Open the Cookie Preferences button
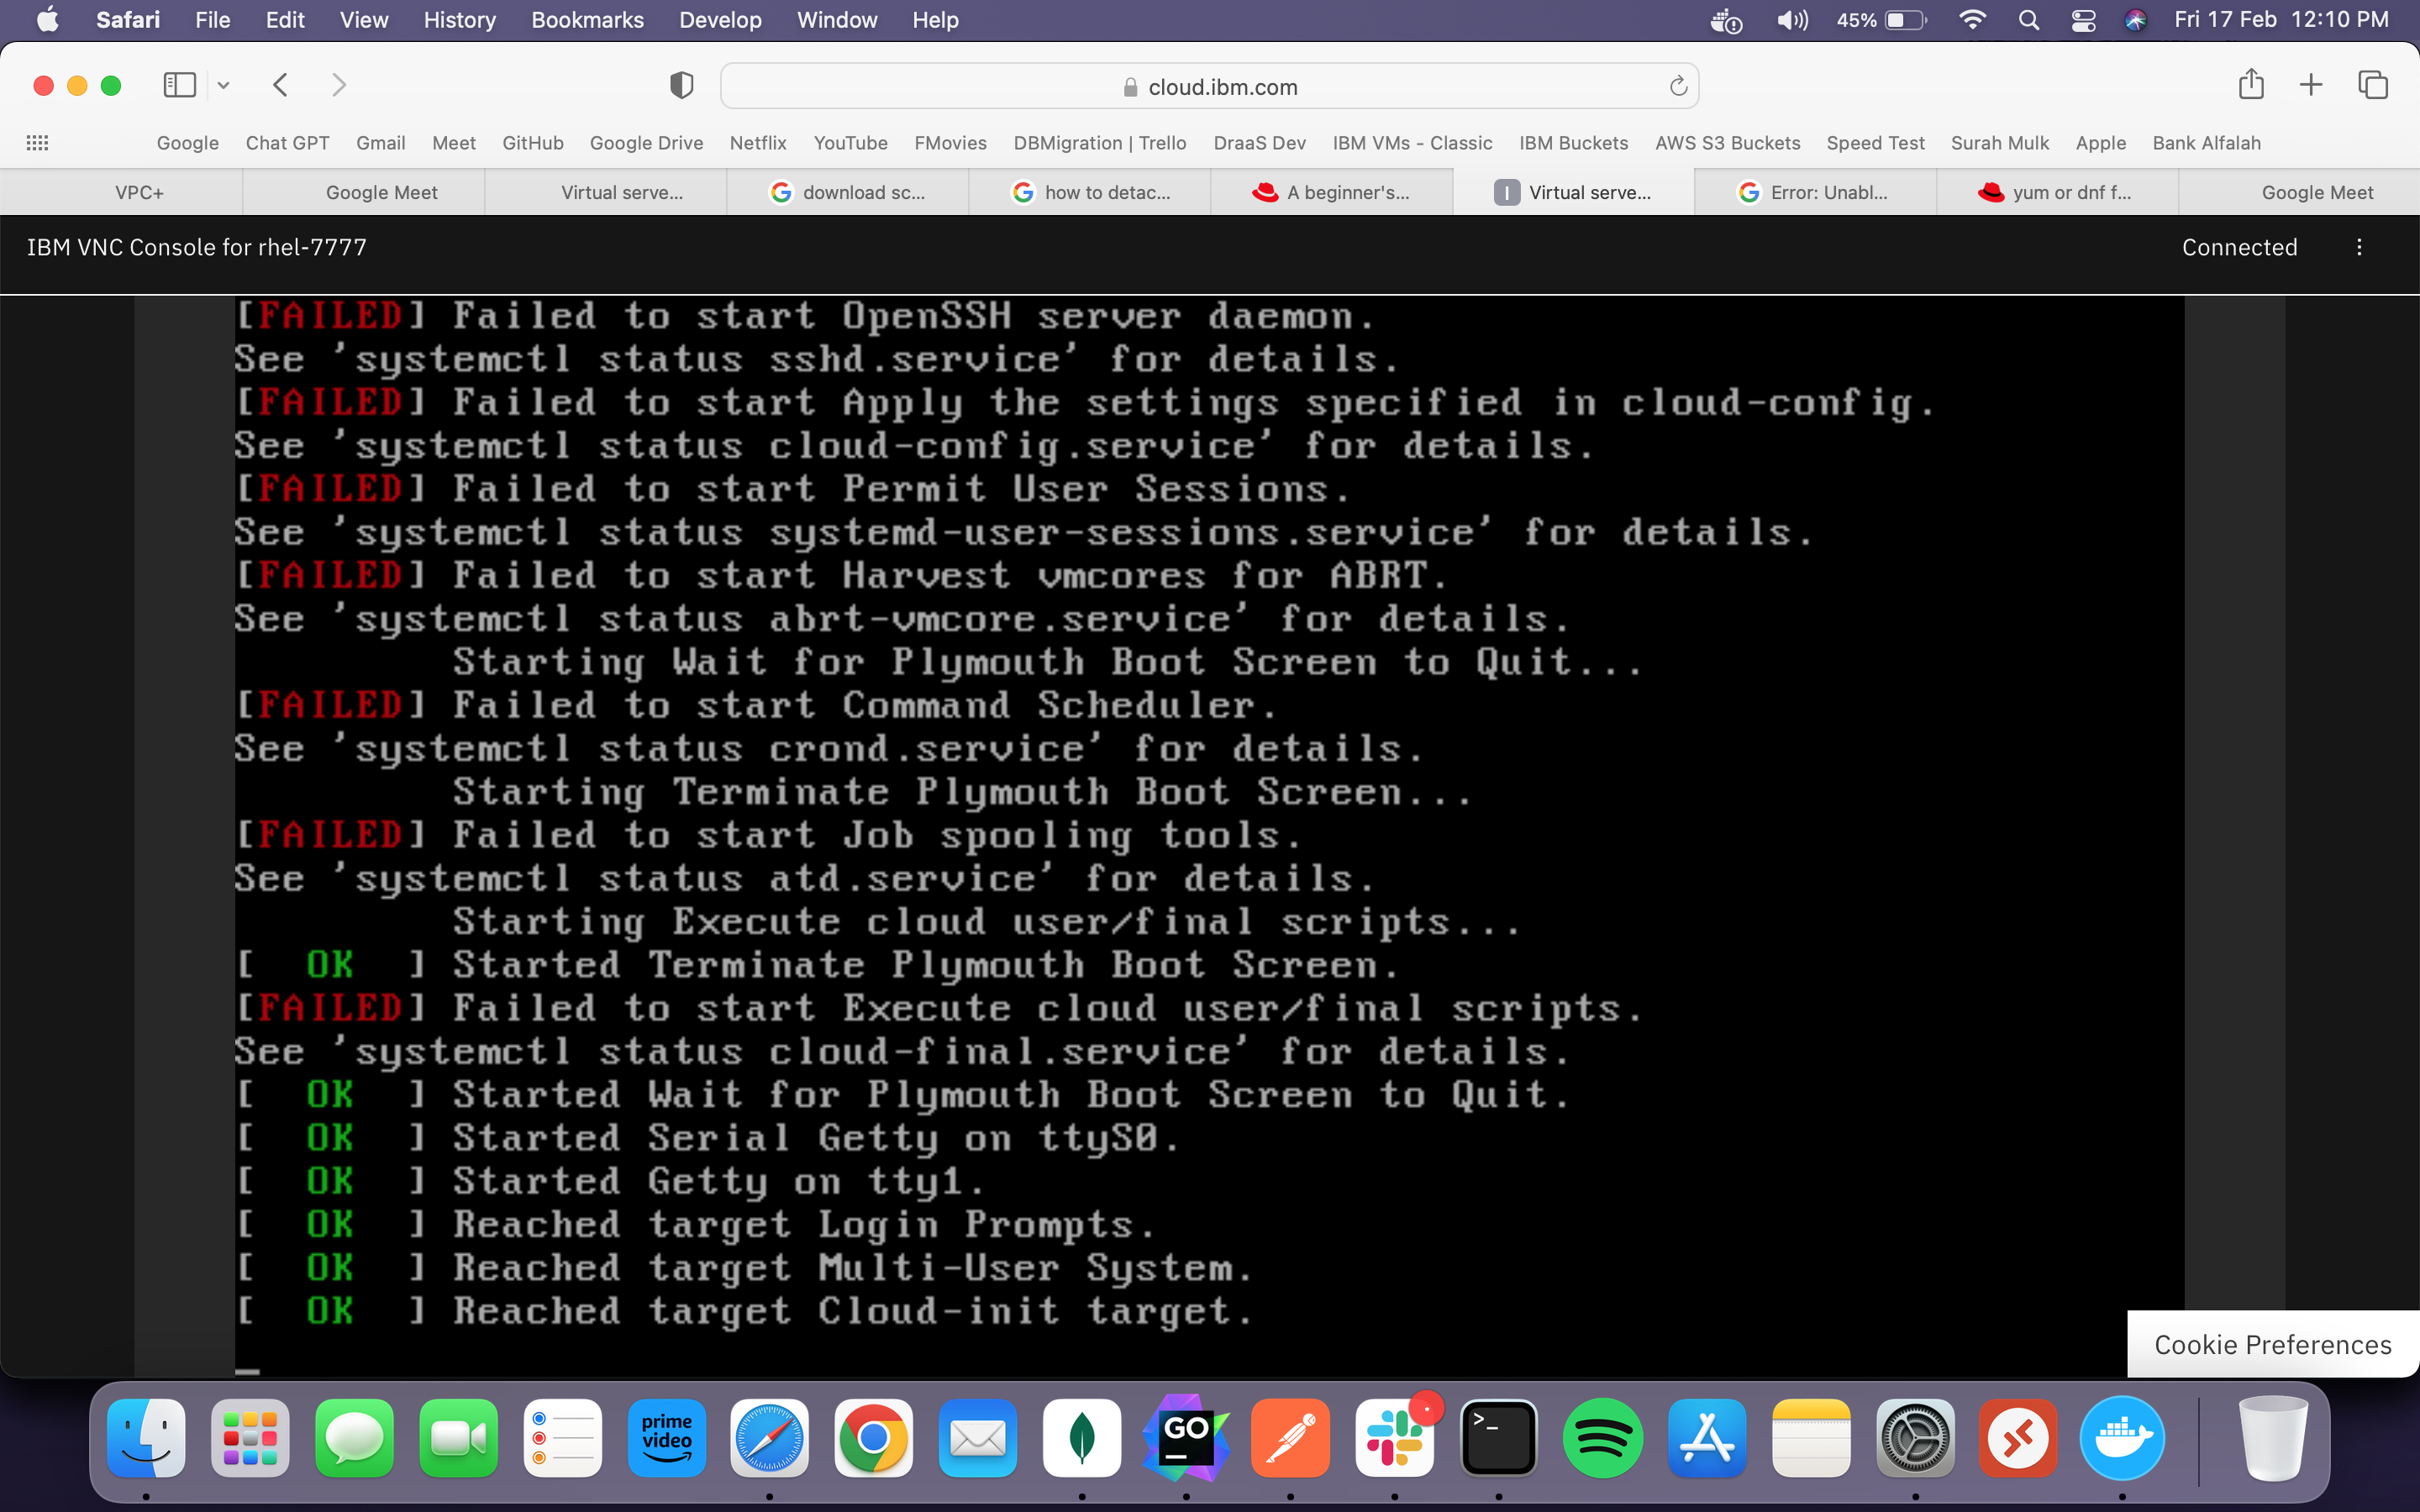Image resolution: width=2420 pixels, height=1512 pixels. [2272, 1344]
